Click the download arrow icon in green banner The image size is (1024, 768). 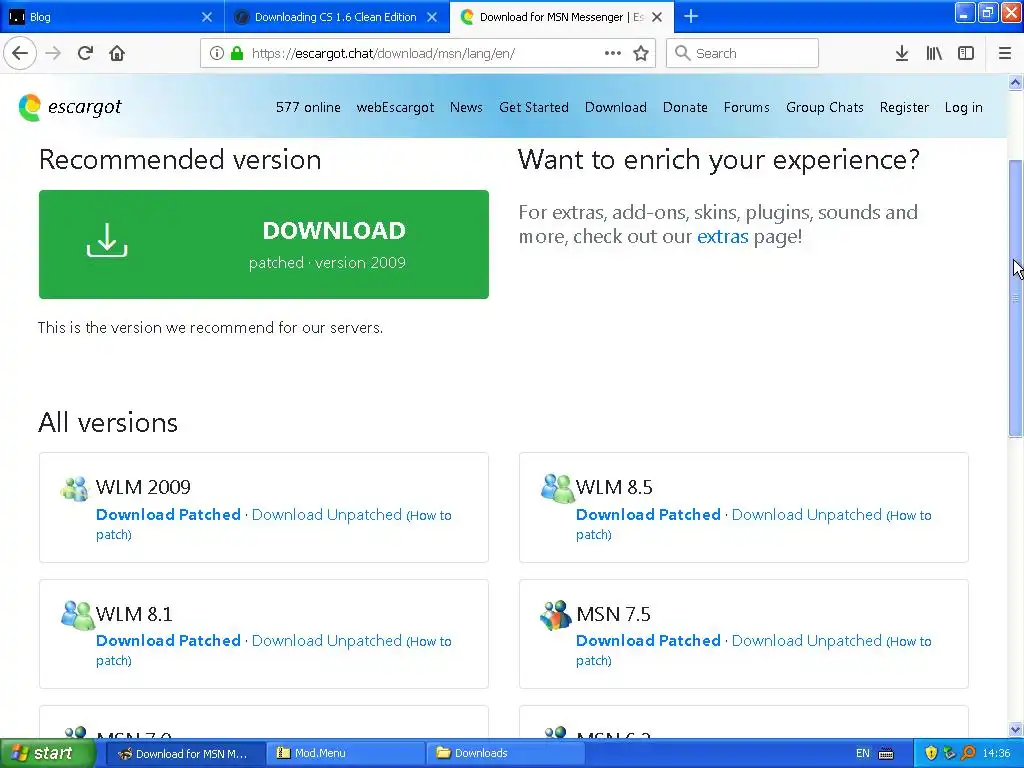[x=107, y=240]
